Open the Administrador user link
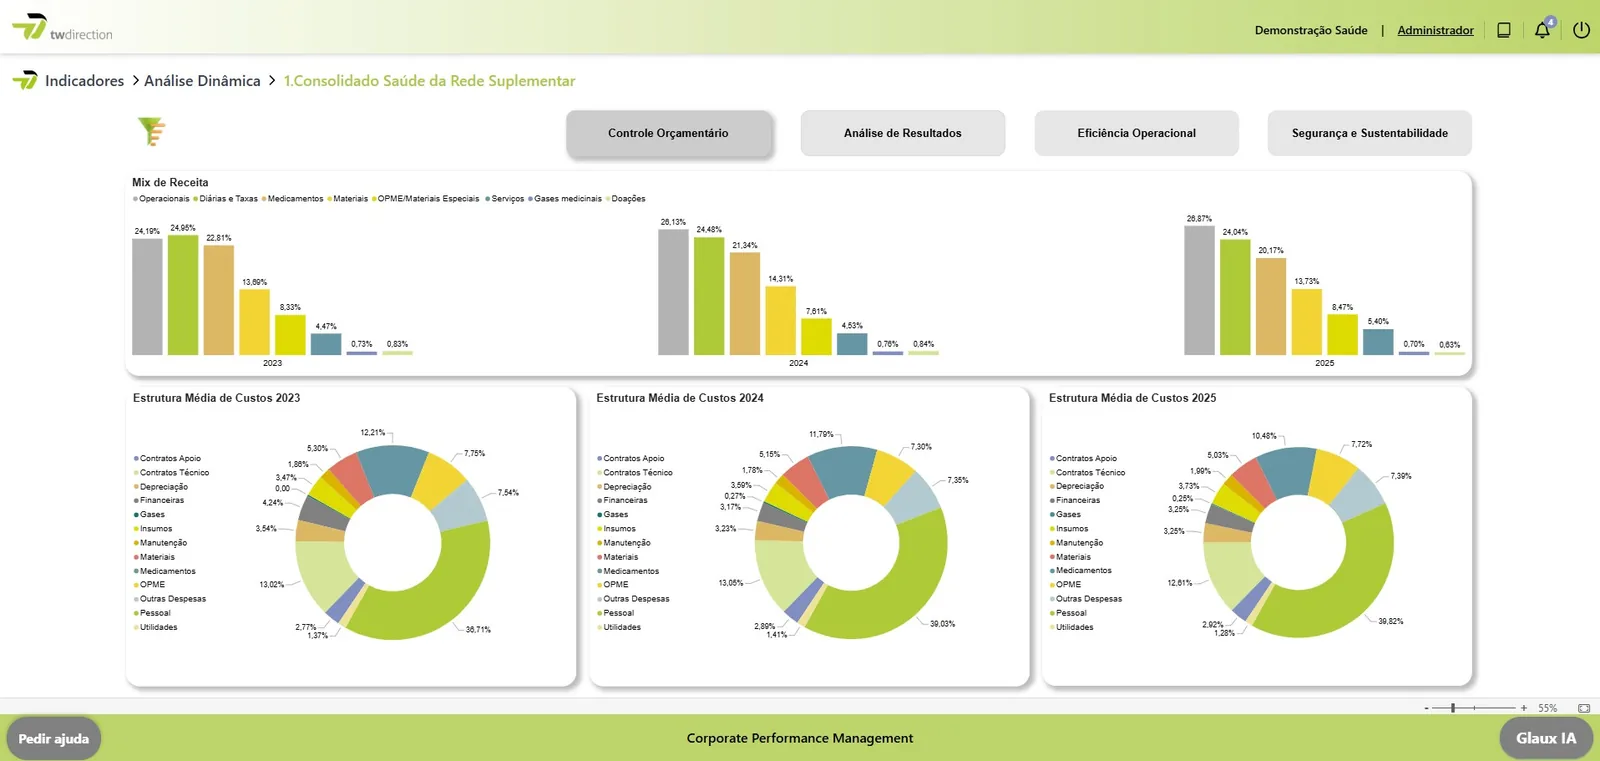This screenshot has height=761, width=1600. click(1435, 30)
